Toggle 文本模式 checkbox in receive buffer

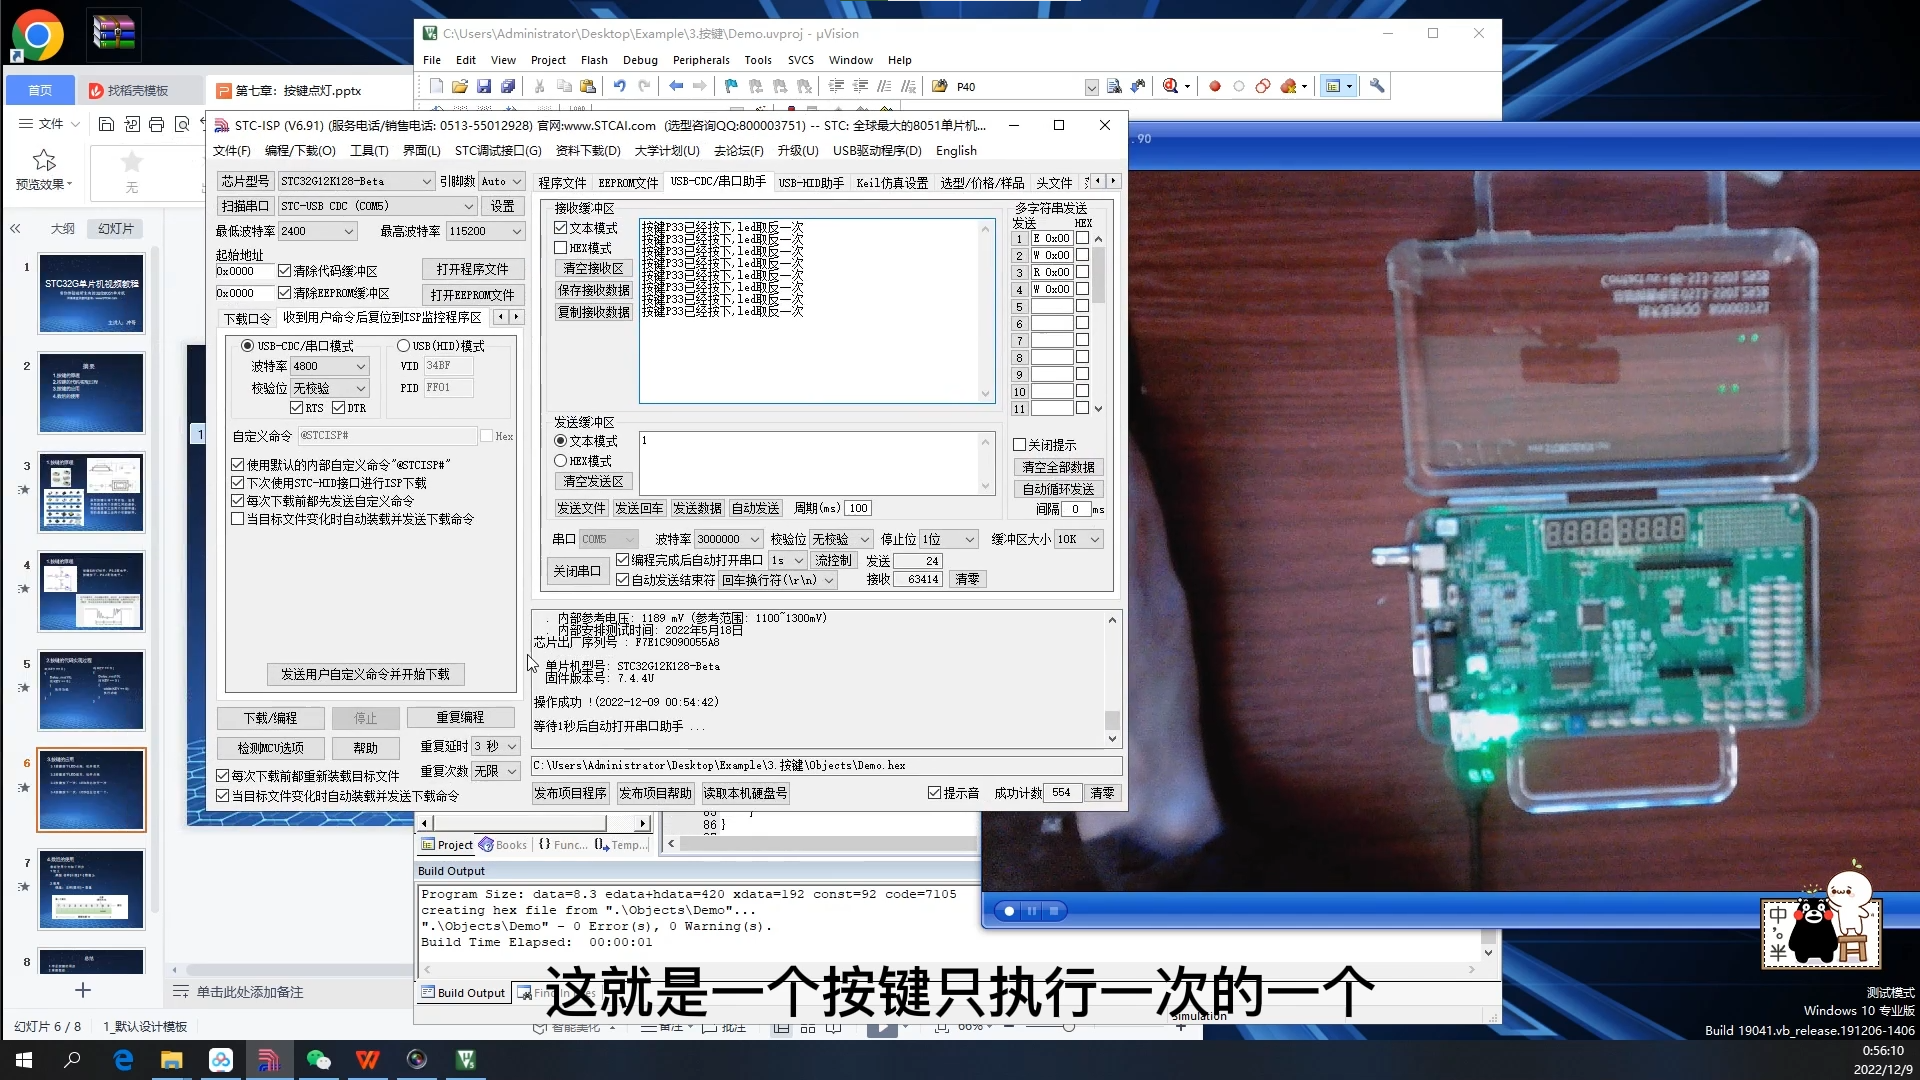[561, 228]
